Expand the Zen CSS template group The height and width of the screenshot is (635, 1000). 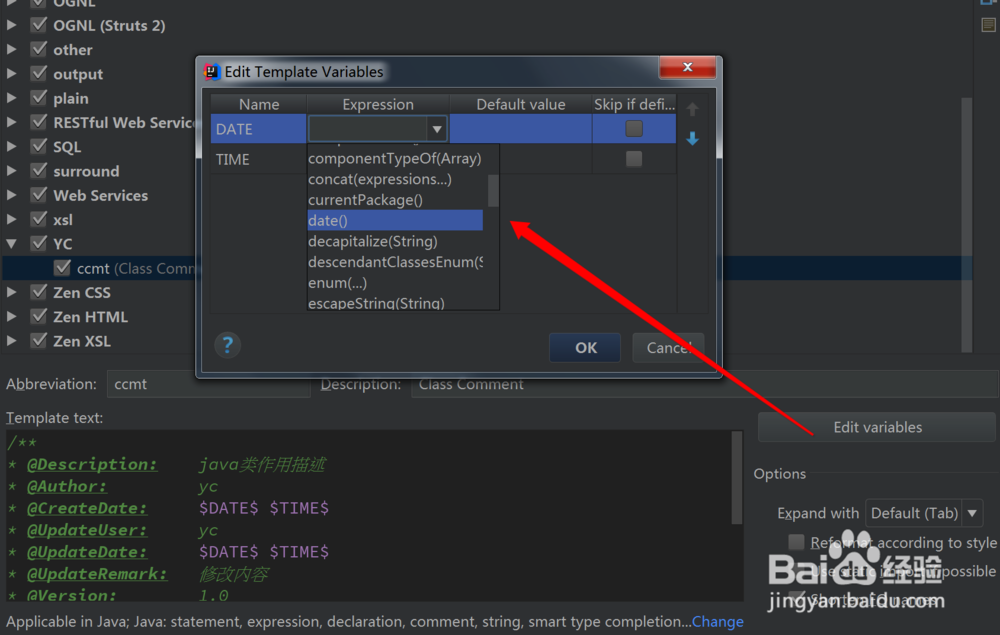click(13, 292)
